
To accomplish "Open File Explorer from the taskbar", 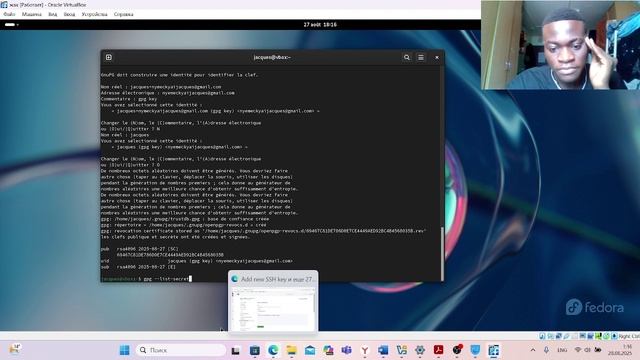I will (291, 350).
